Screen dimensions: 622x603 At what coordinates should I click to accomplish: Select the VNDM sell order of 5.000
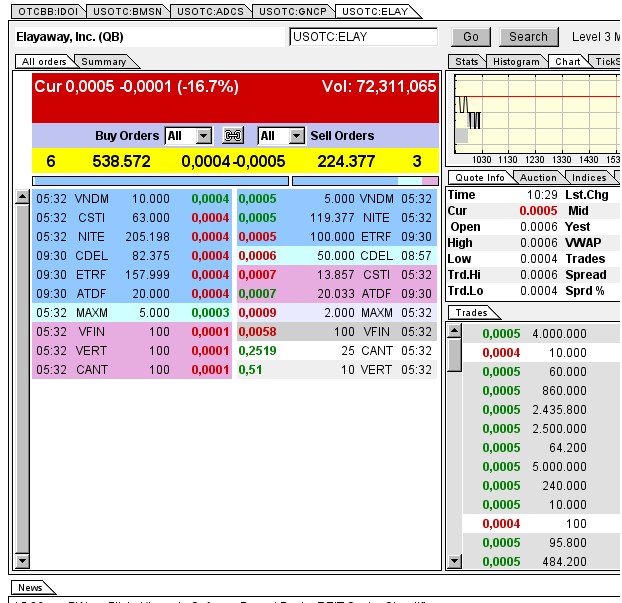coord(337,199)
